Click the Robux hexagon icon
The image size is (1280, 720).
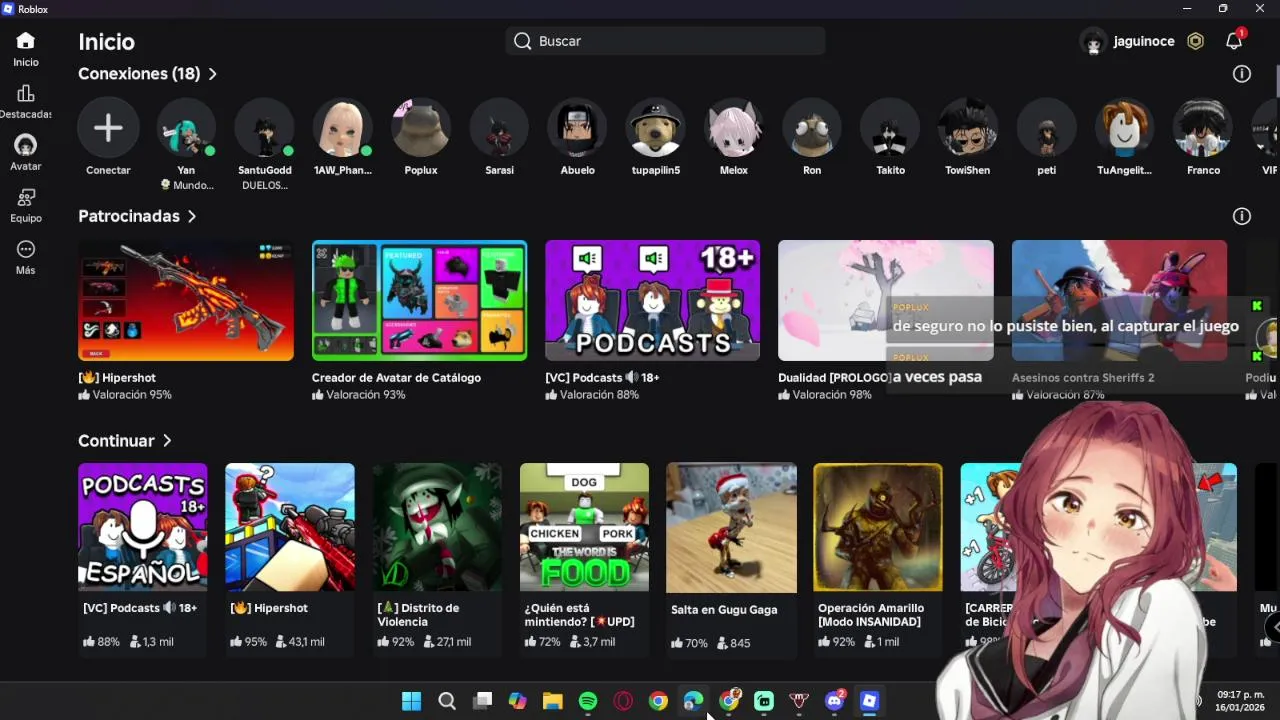[x=1195, y=41]
